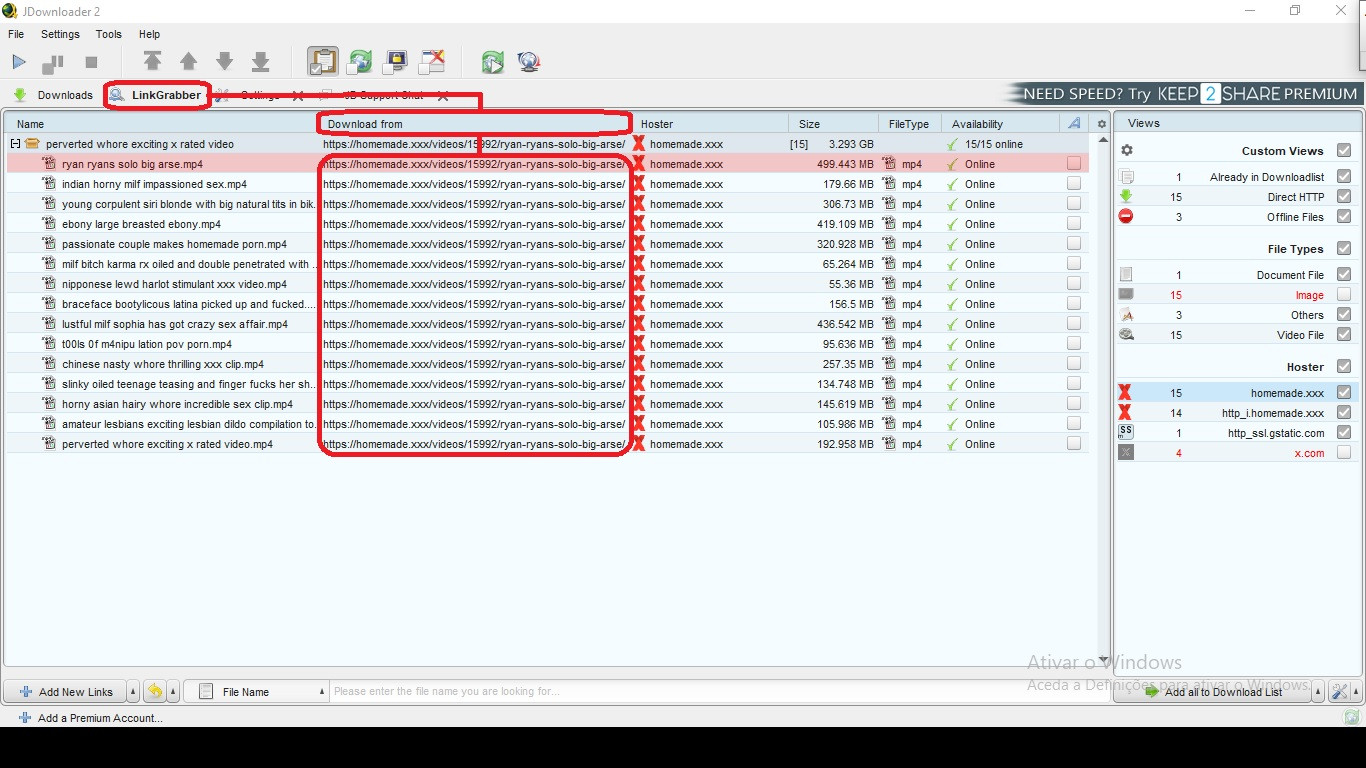1366x768 pixels.
Task: Click the pause downloads toolbar icon
Action: point(53,63)
